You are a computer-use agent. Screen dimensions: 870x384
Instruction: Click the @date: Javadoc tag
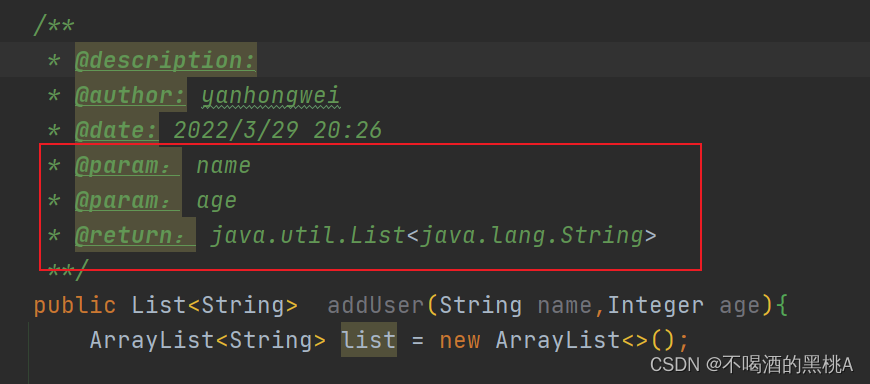117,130
